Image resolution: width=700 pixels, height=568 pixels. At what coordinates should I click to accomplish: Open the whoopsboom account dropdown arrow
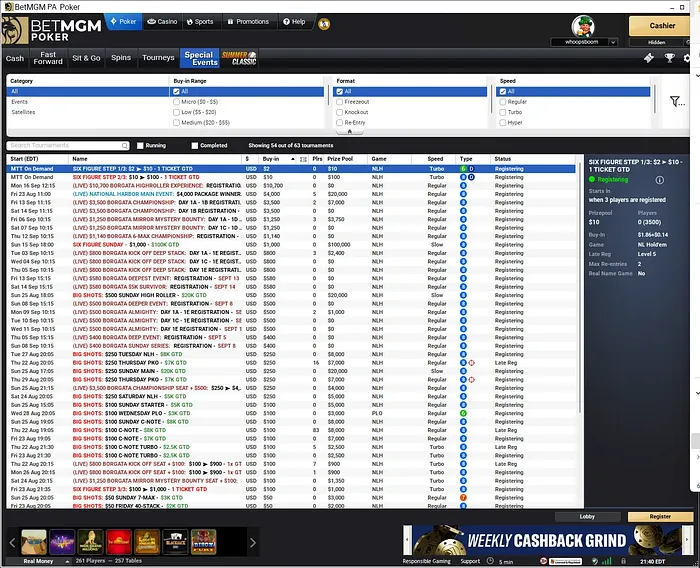(613, 42)
